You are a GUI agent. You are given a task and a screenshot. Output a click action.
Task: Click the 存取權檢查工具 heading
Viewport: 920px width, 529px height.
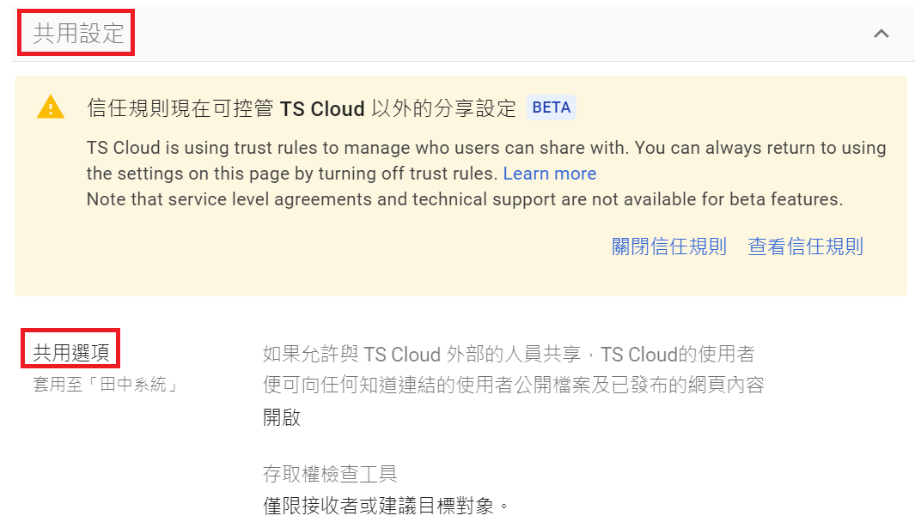330,474
